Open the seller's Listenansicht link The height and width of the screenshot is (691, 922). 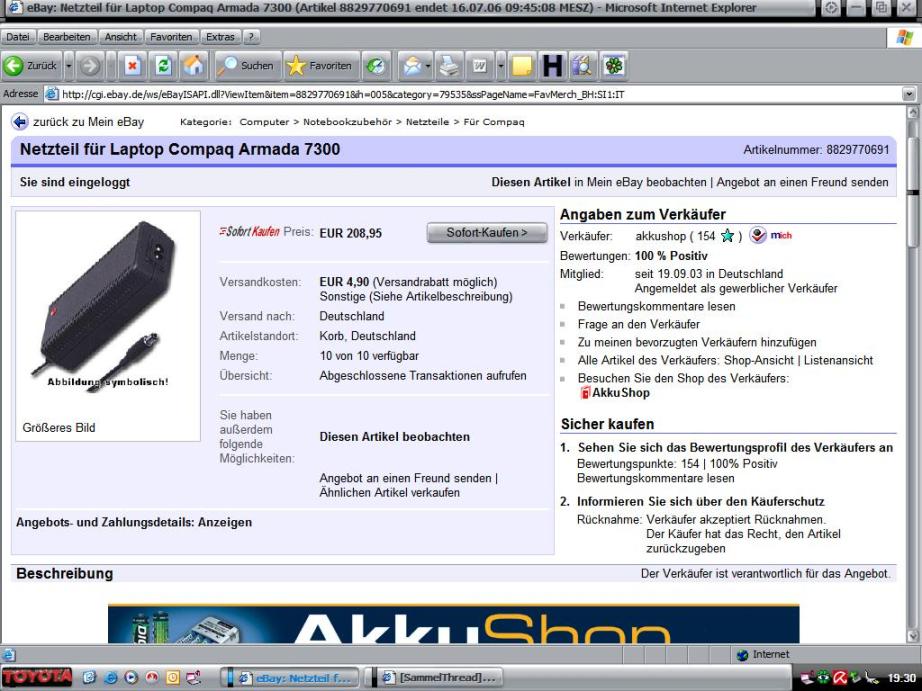click(839, 360)
